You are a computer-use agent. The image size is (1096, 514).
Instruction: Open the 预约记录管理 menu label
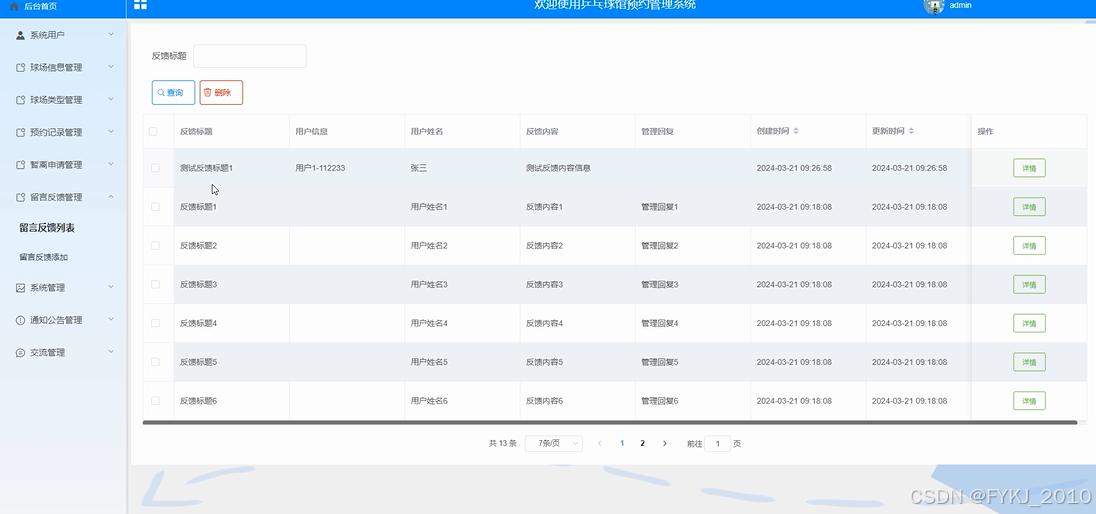coord(56,132)
